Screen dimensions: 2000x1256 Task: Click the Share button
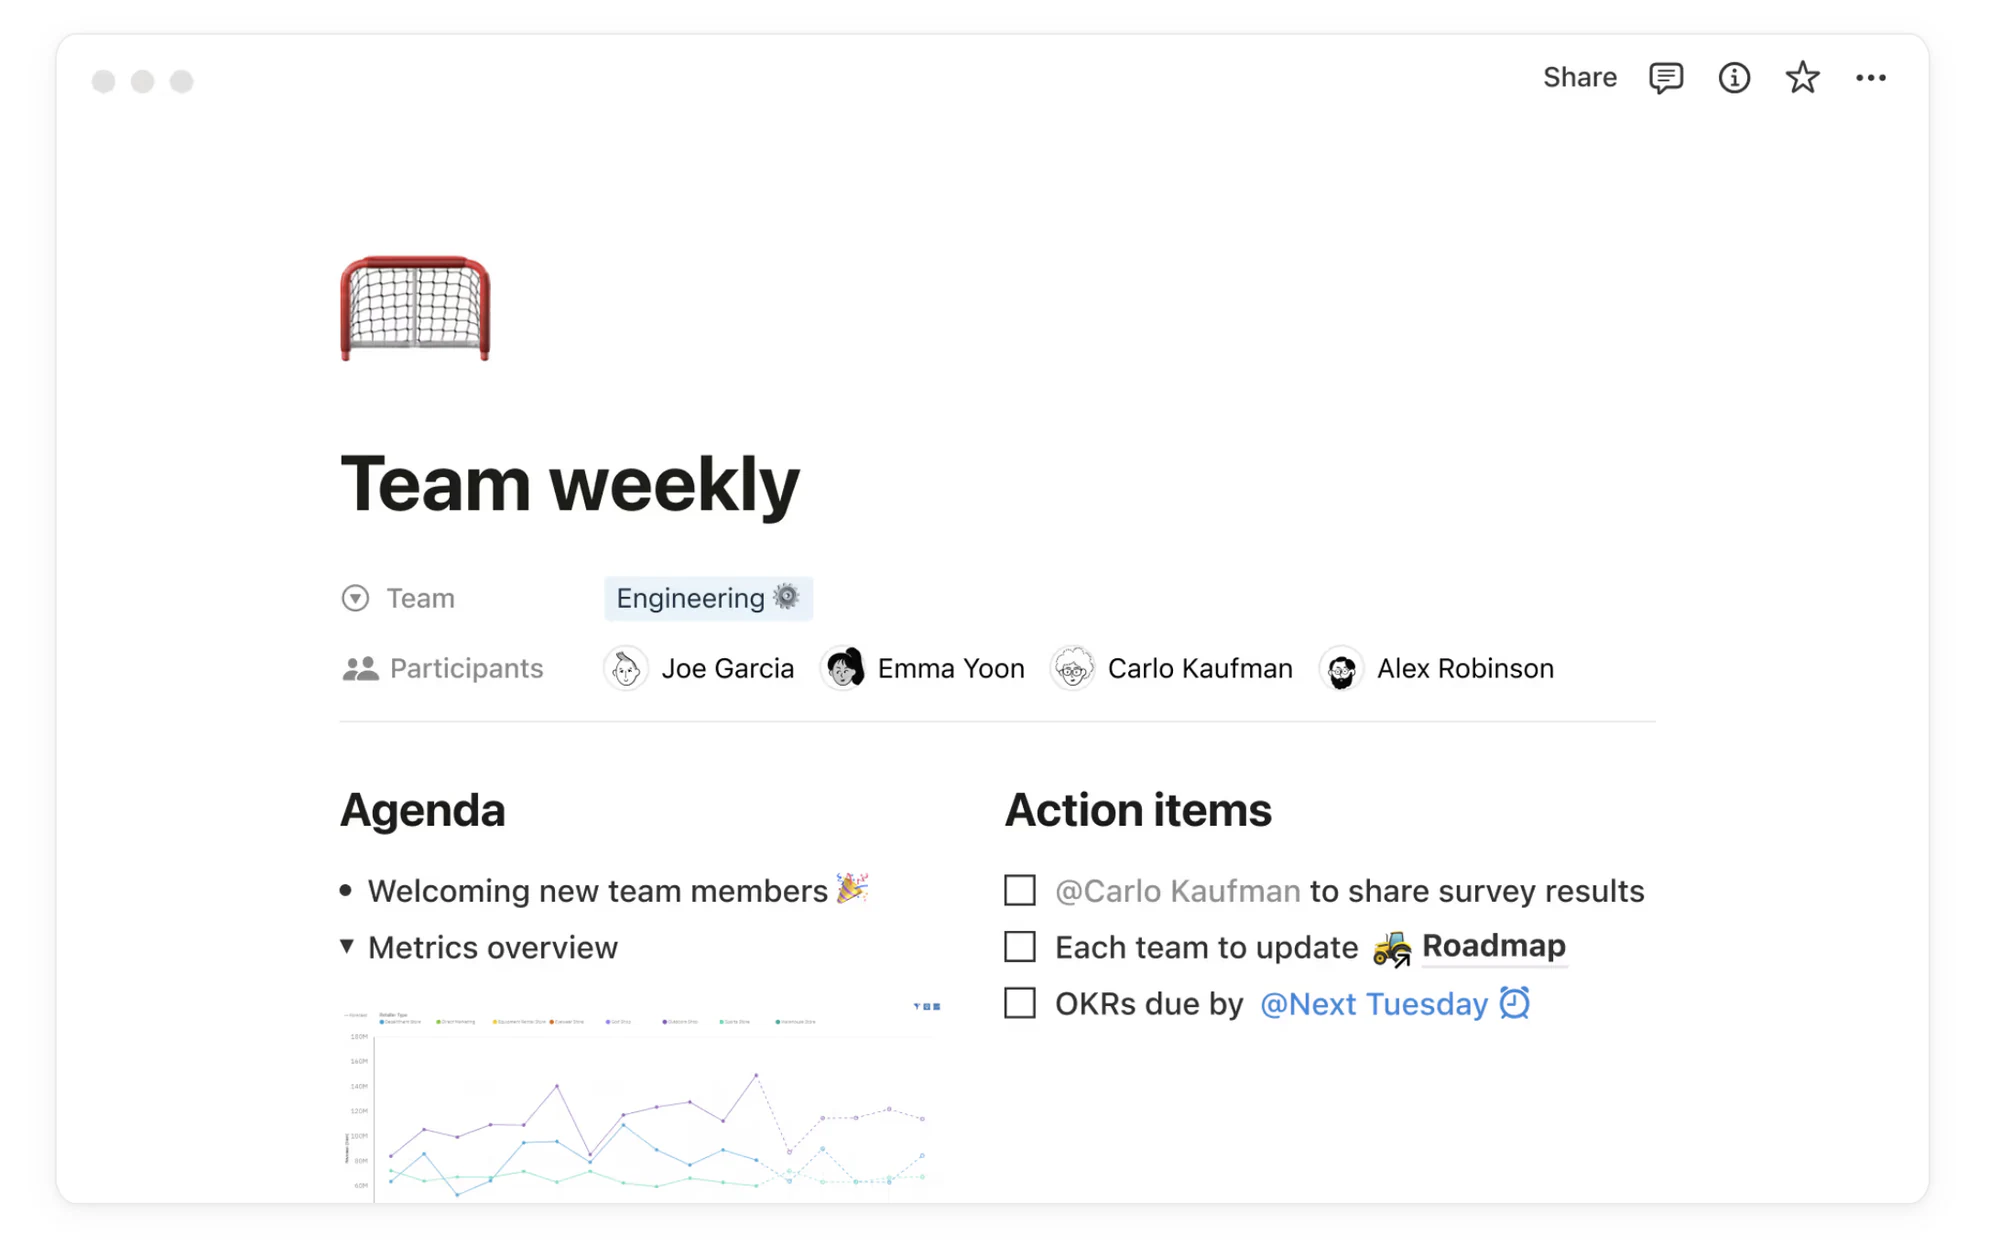coord(1579,77)
